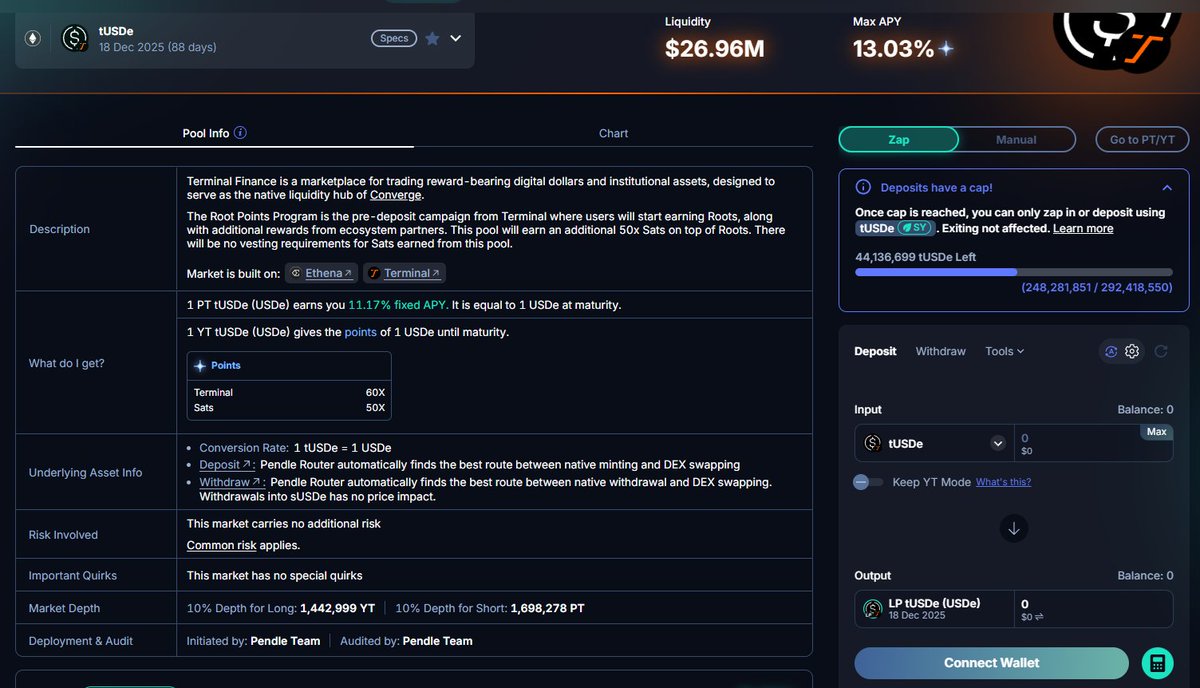Collapse the deposit cap notice
The height and width of the screenshot is (688, 1200).
coord(1166,188)
